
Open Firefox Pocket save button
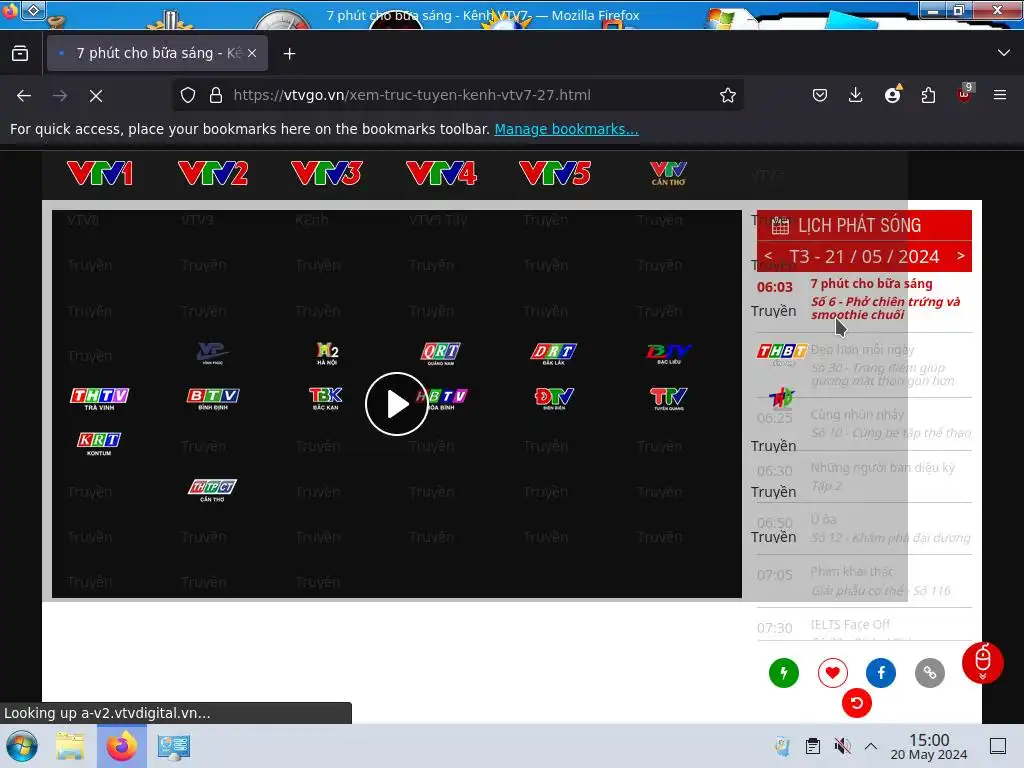point(820,95)
